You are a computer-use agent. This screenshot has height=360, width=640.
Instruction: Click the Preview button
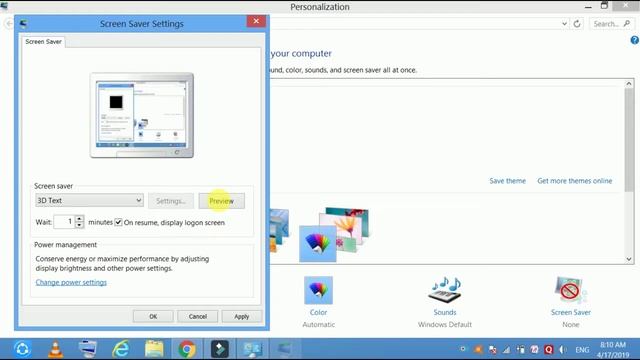pos(222,201)
